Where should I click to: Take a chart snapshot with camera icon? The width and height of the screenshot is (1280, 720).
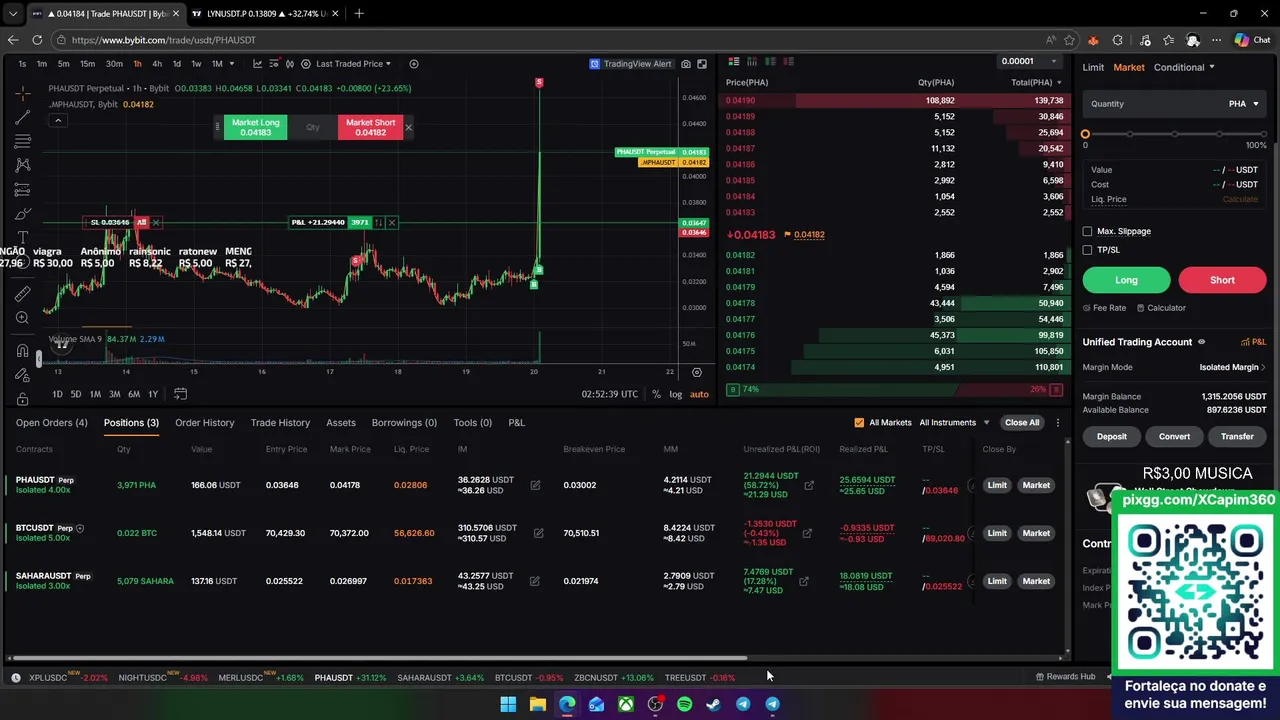tap(686, 64)
